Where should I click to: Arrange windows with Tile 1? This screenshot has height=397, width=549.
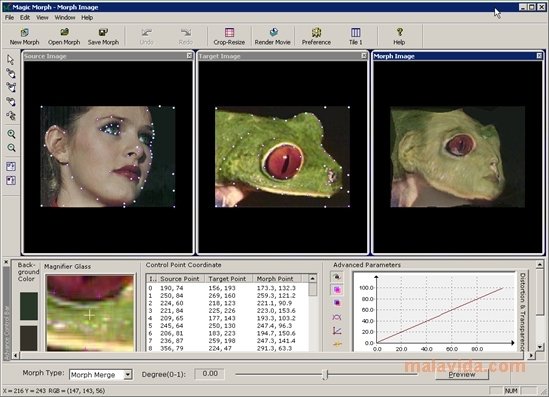point(355,37)
